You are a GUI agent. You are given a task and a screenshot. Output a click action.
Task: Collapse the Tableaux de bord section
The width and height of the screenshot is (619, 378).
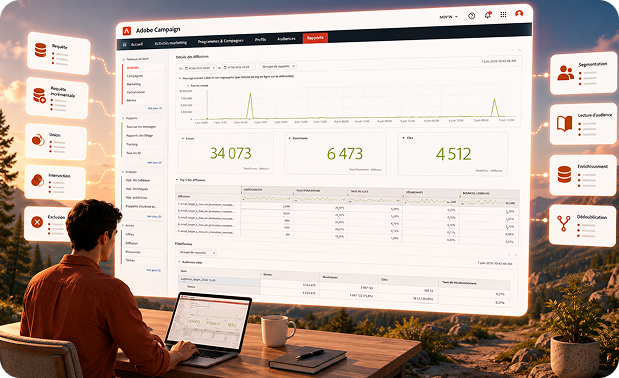(123, 59)
